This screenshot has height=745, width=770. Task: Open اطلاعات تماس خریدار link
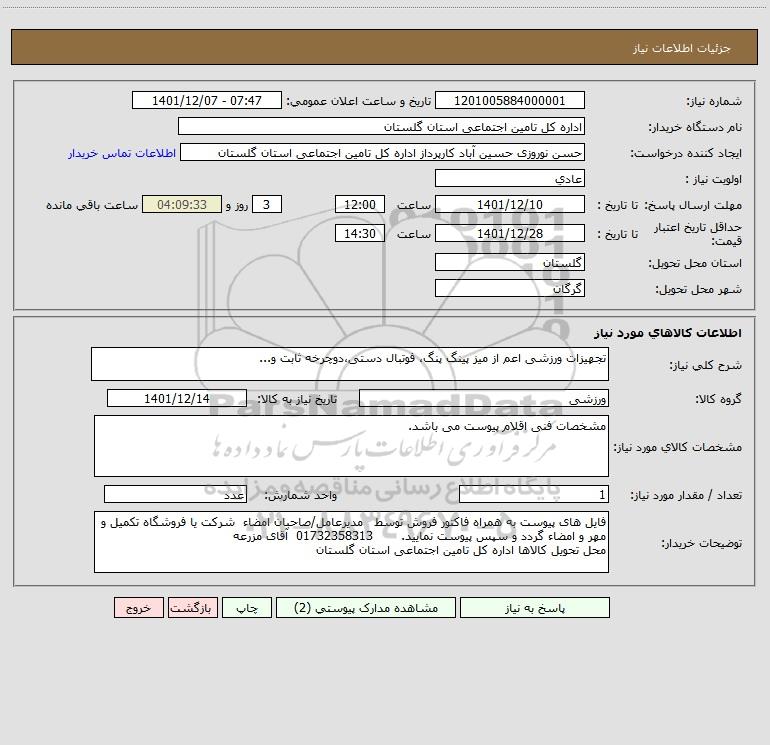(122, 153)
